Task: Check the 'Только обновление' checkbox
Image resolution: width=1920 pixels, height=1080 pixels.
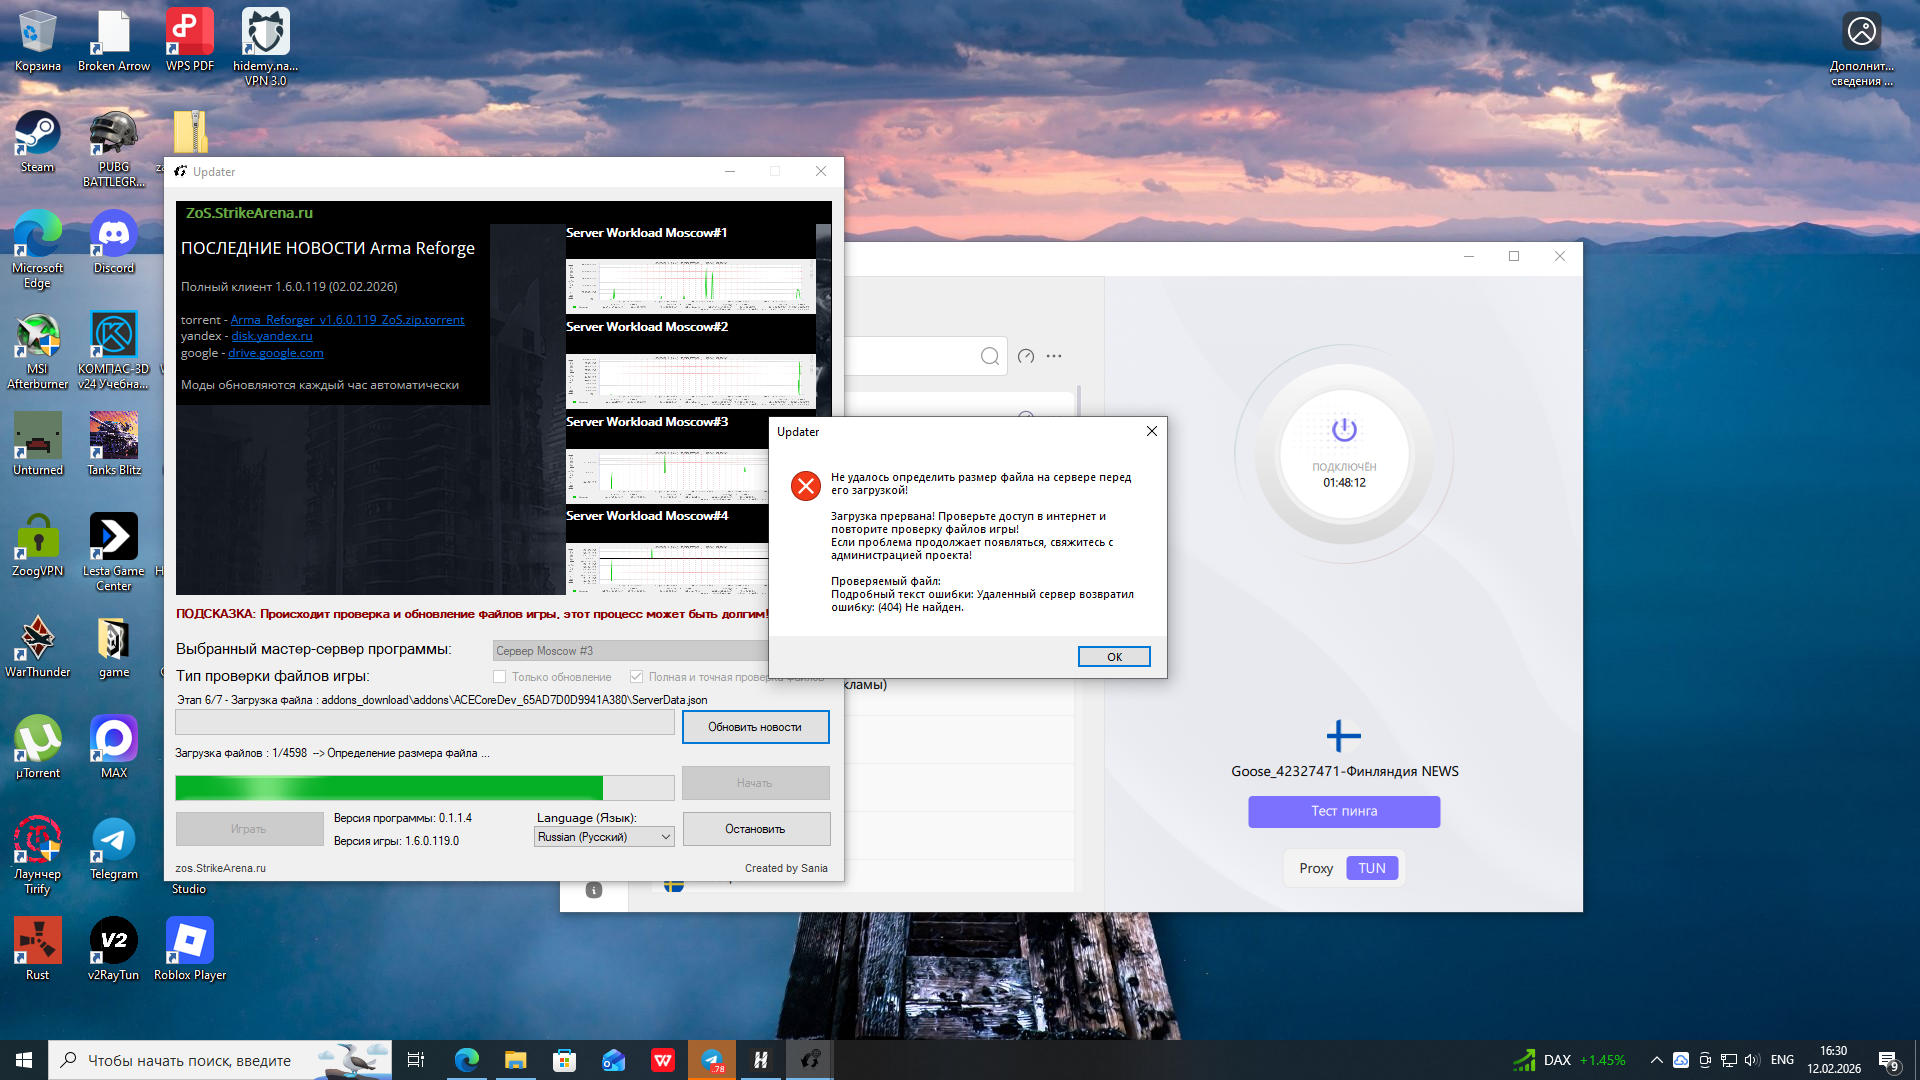Action: coord(500,677)
